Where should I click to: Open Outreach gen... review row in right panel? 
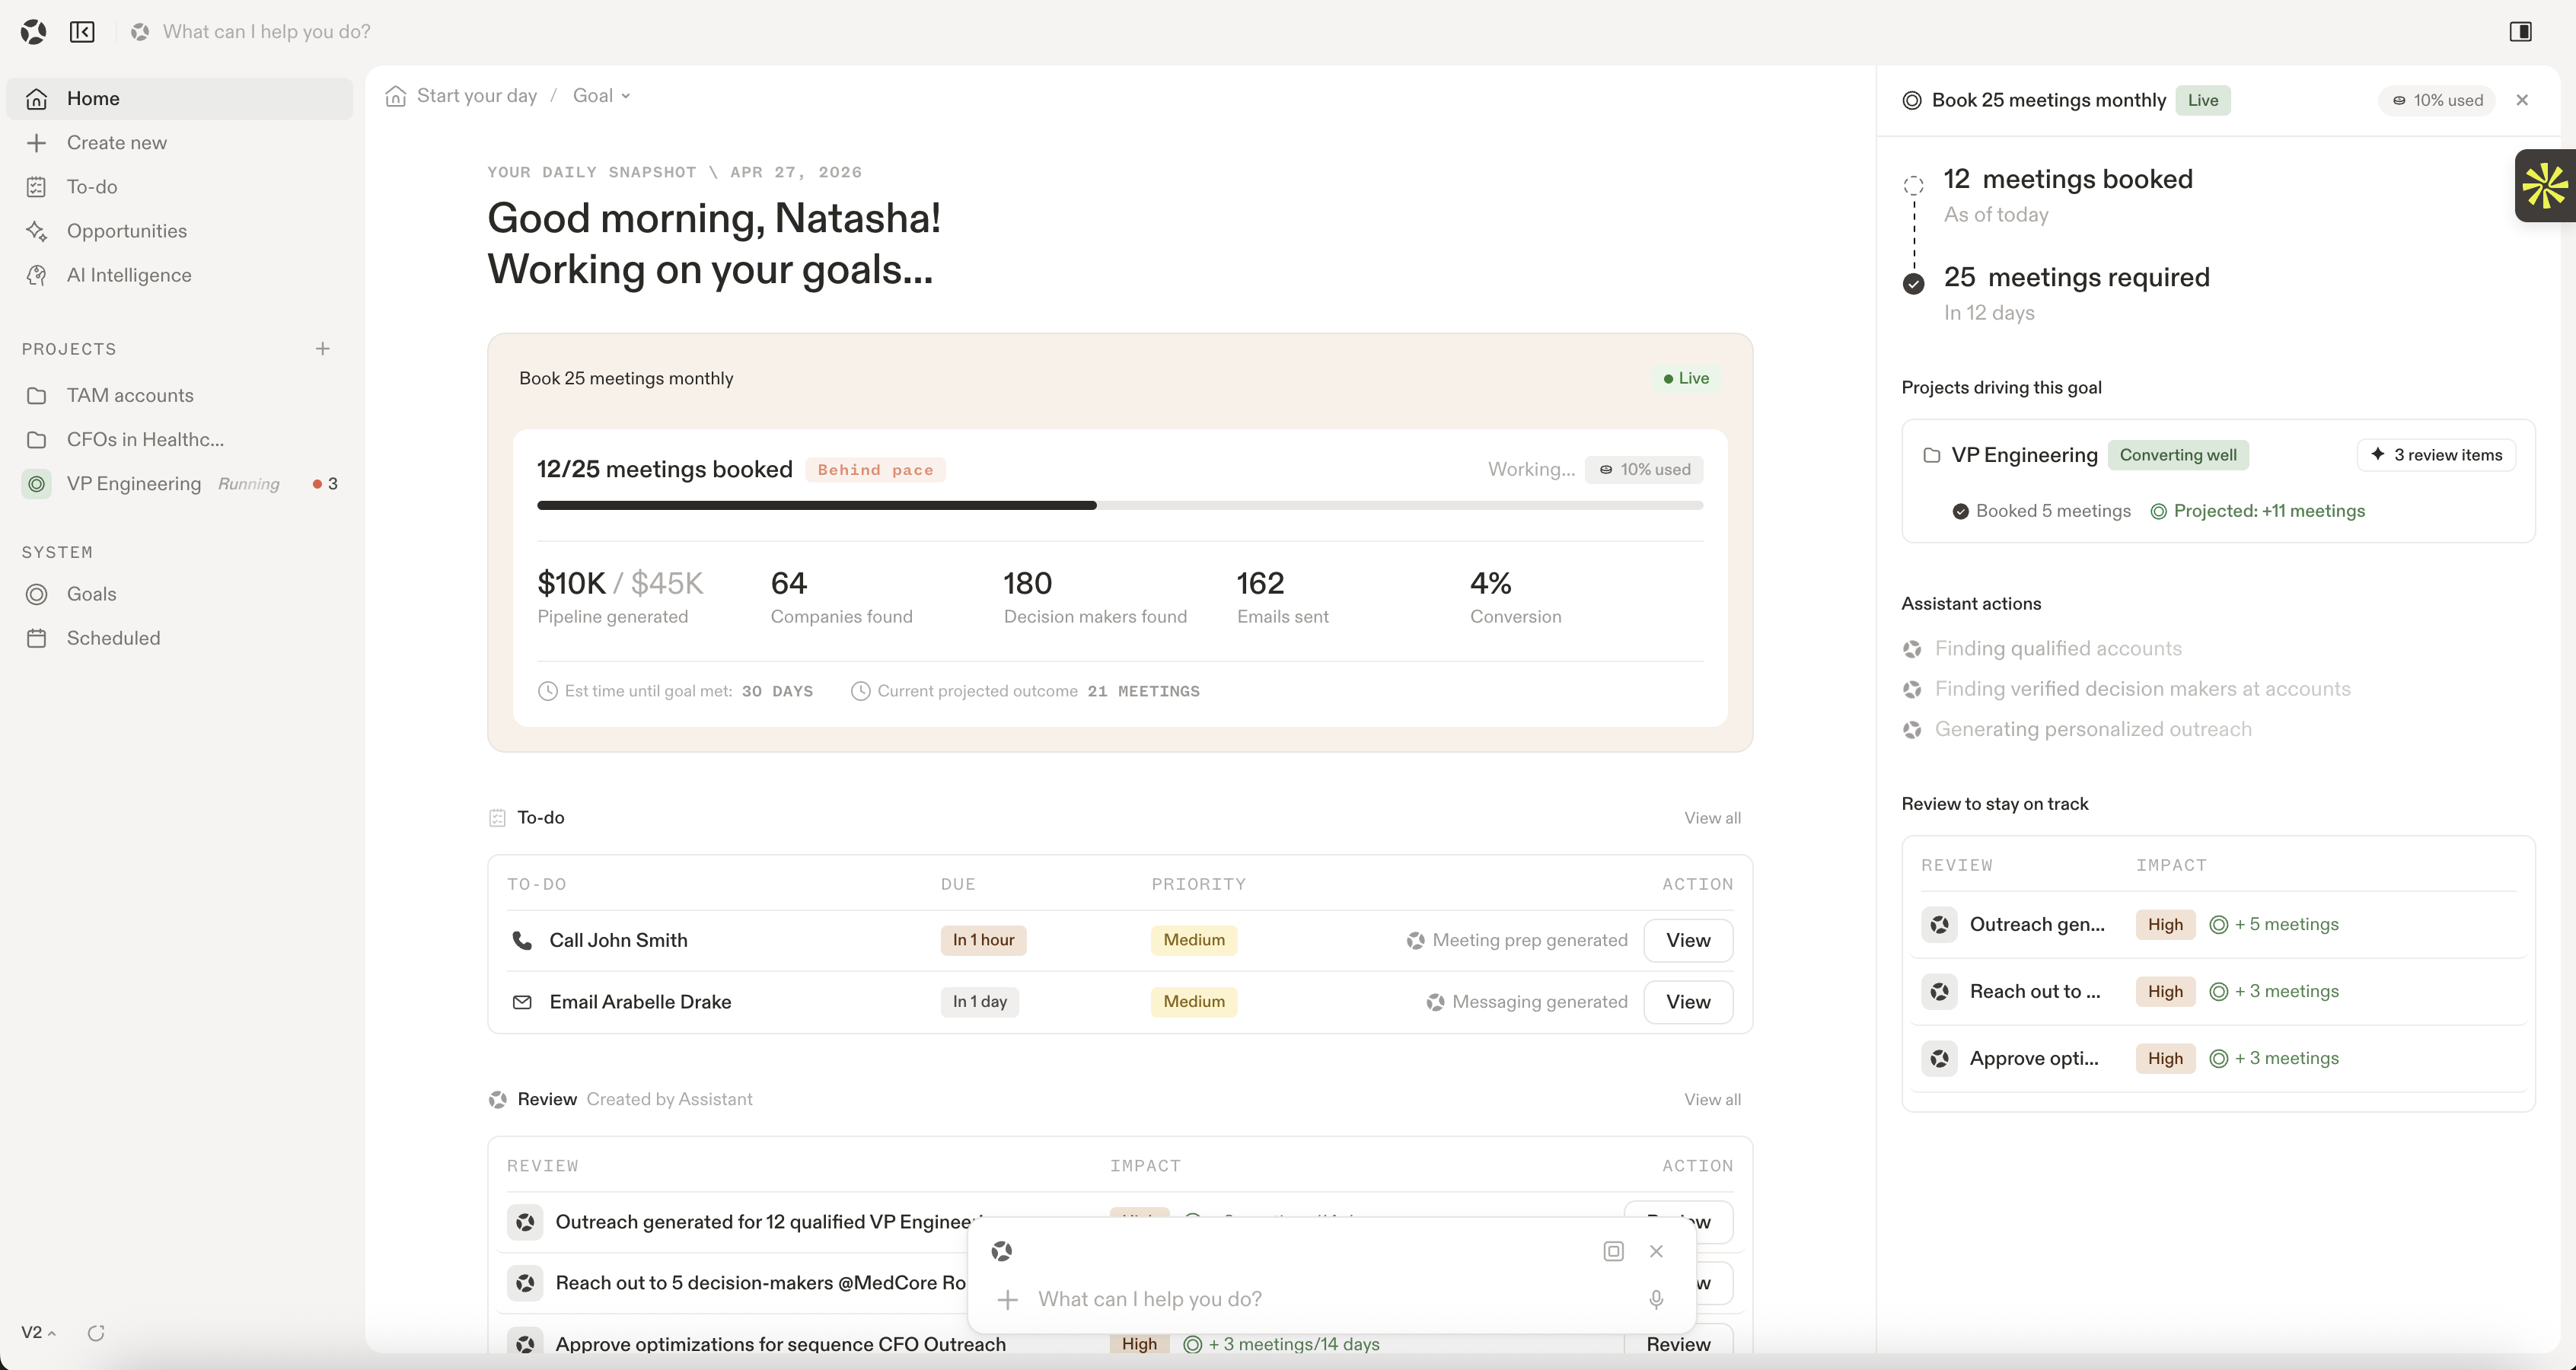click(x=2217, y=925)
